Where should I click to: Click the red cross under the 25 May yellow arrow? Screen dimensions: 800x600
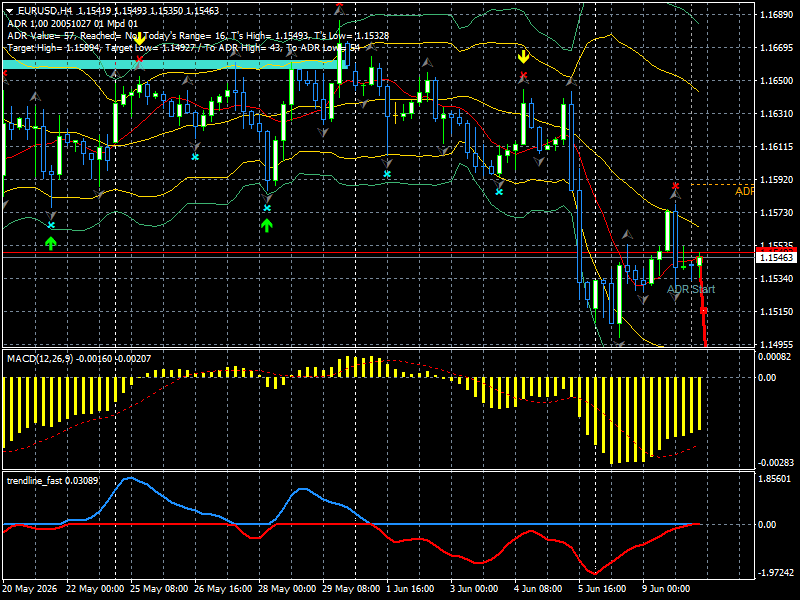[x=140, y=60]
